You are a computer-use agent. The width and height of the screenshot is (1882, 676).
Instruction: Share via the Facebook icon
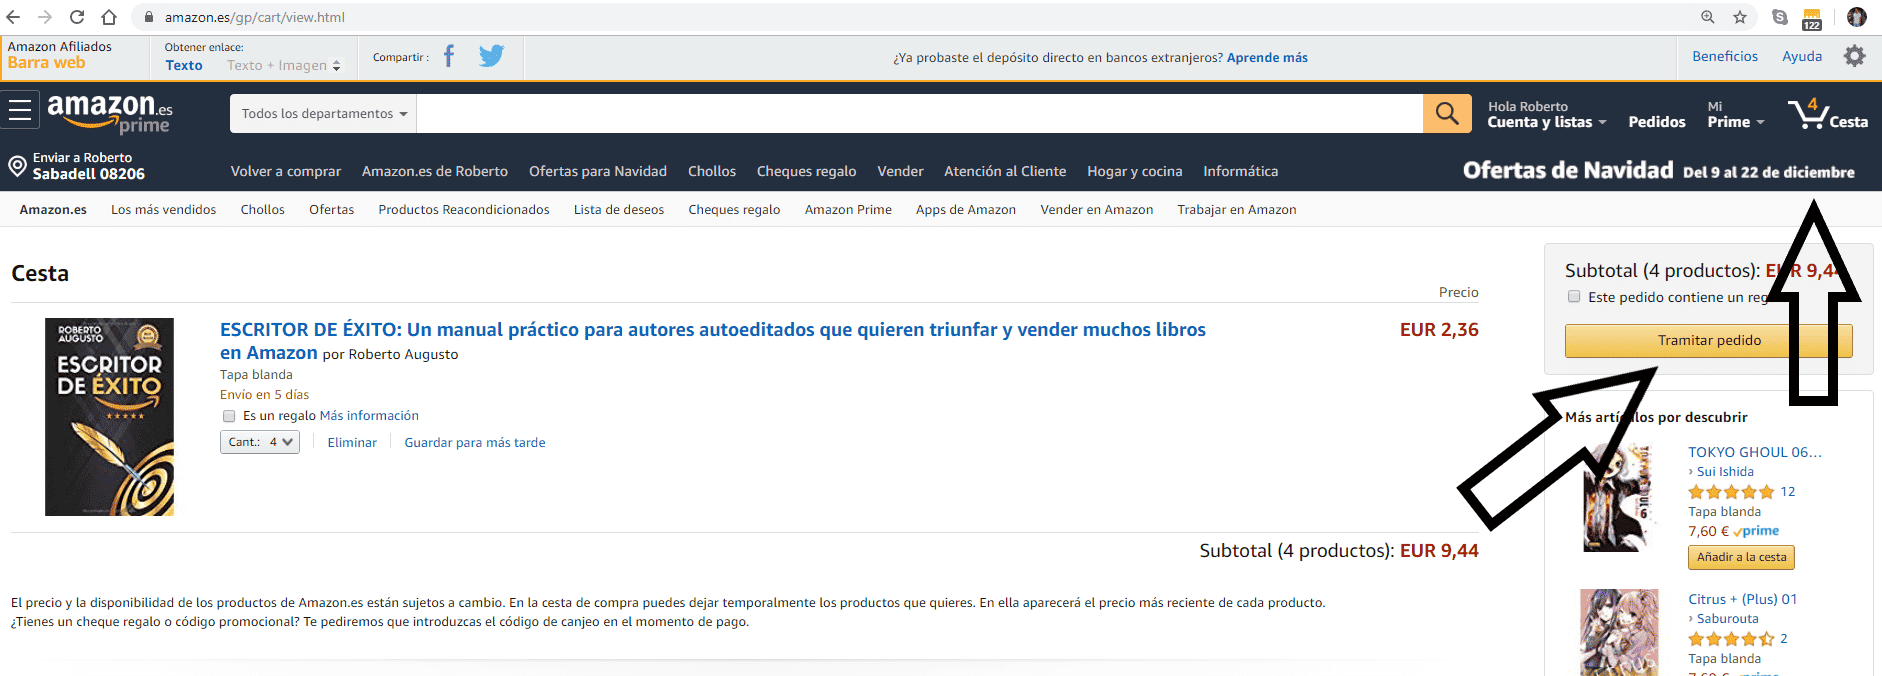pyautogui.click(x=449, y=56)
